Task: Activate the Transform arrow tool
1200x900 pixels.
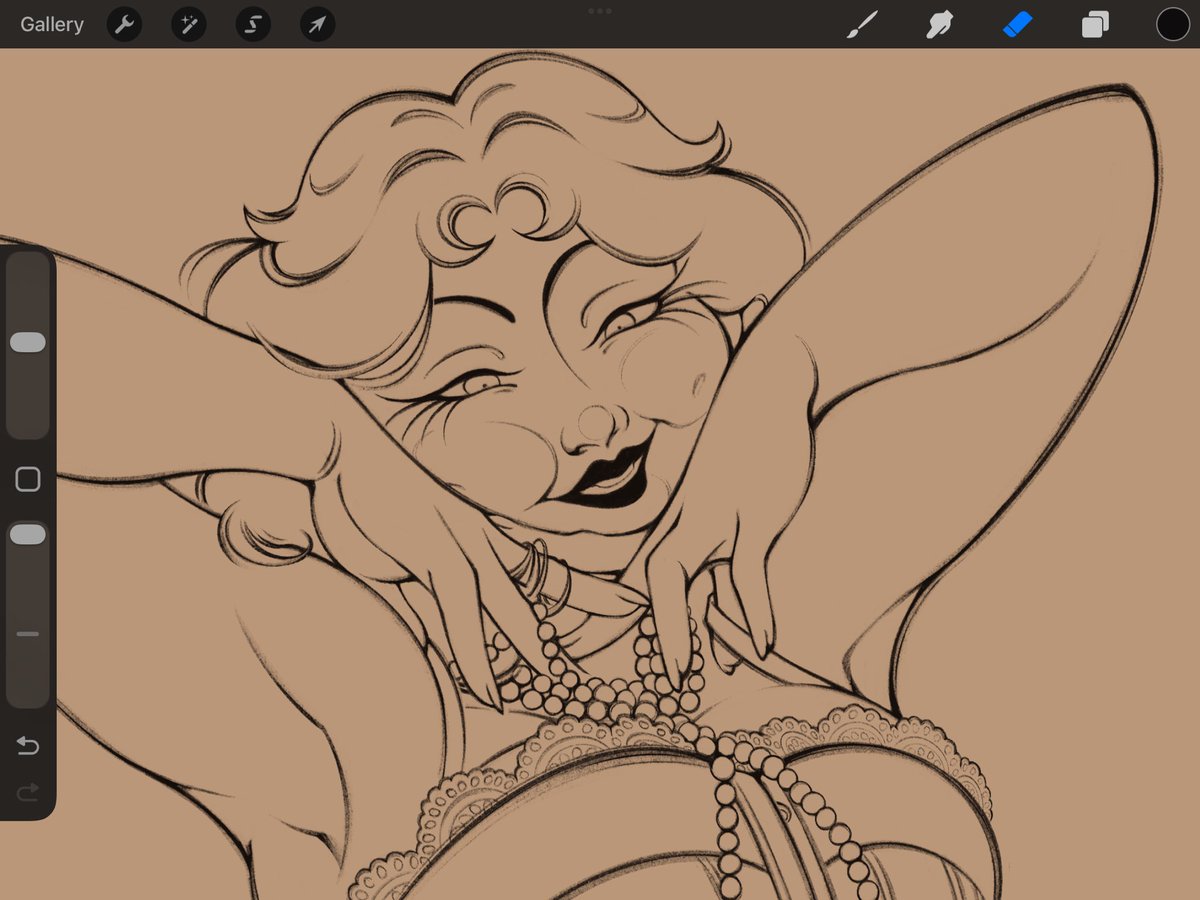Action: 317,25
